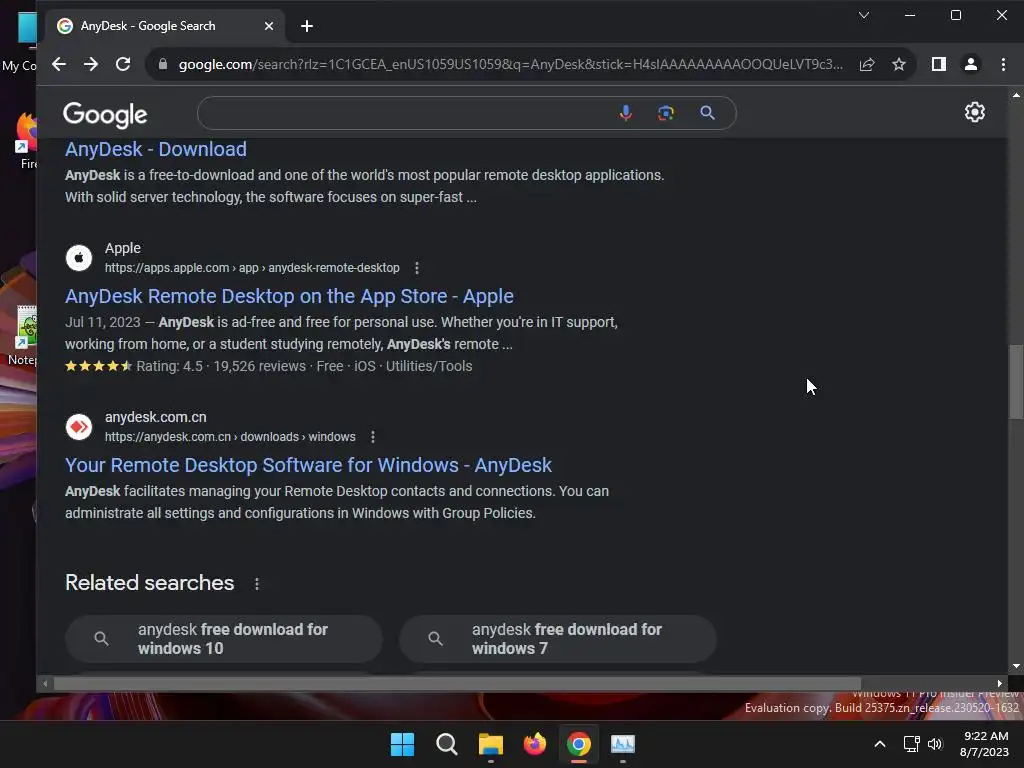Open more options for anydesk.com.cn result
The width and height of the screenshot is (1024, 768).
click(373, 437)
